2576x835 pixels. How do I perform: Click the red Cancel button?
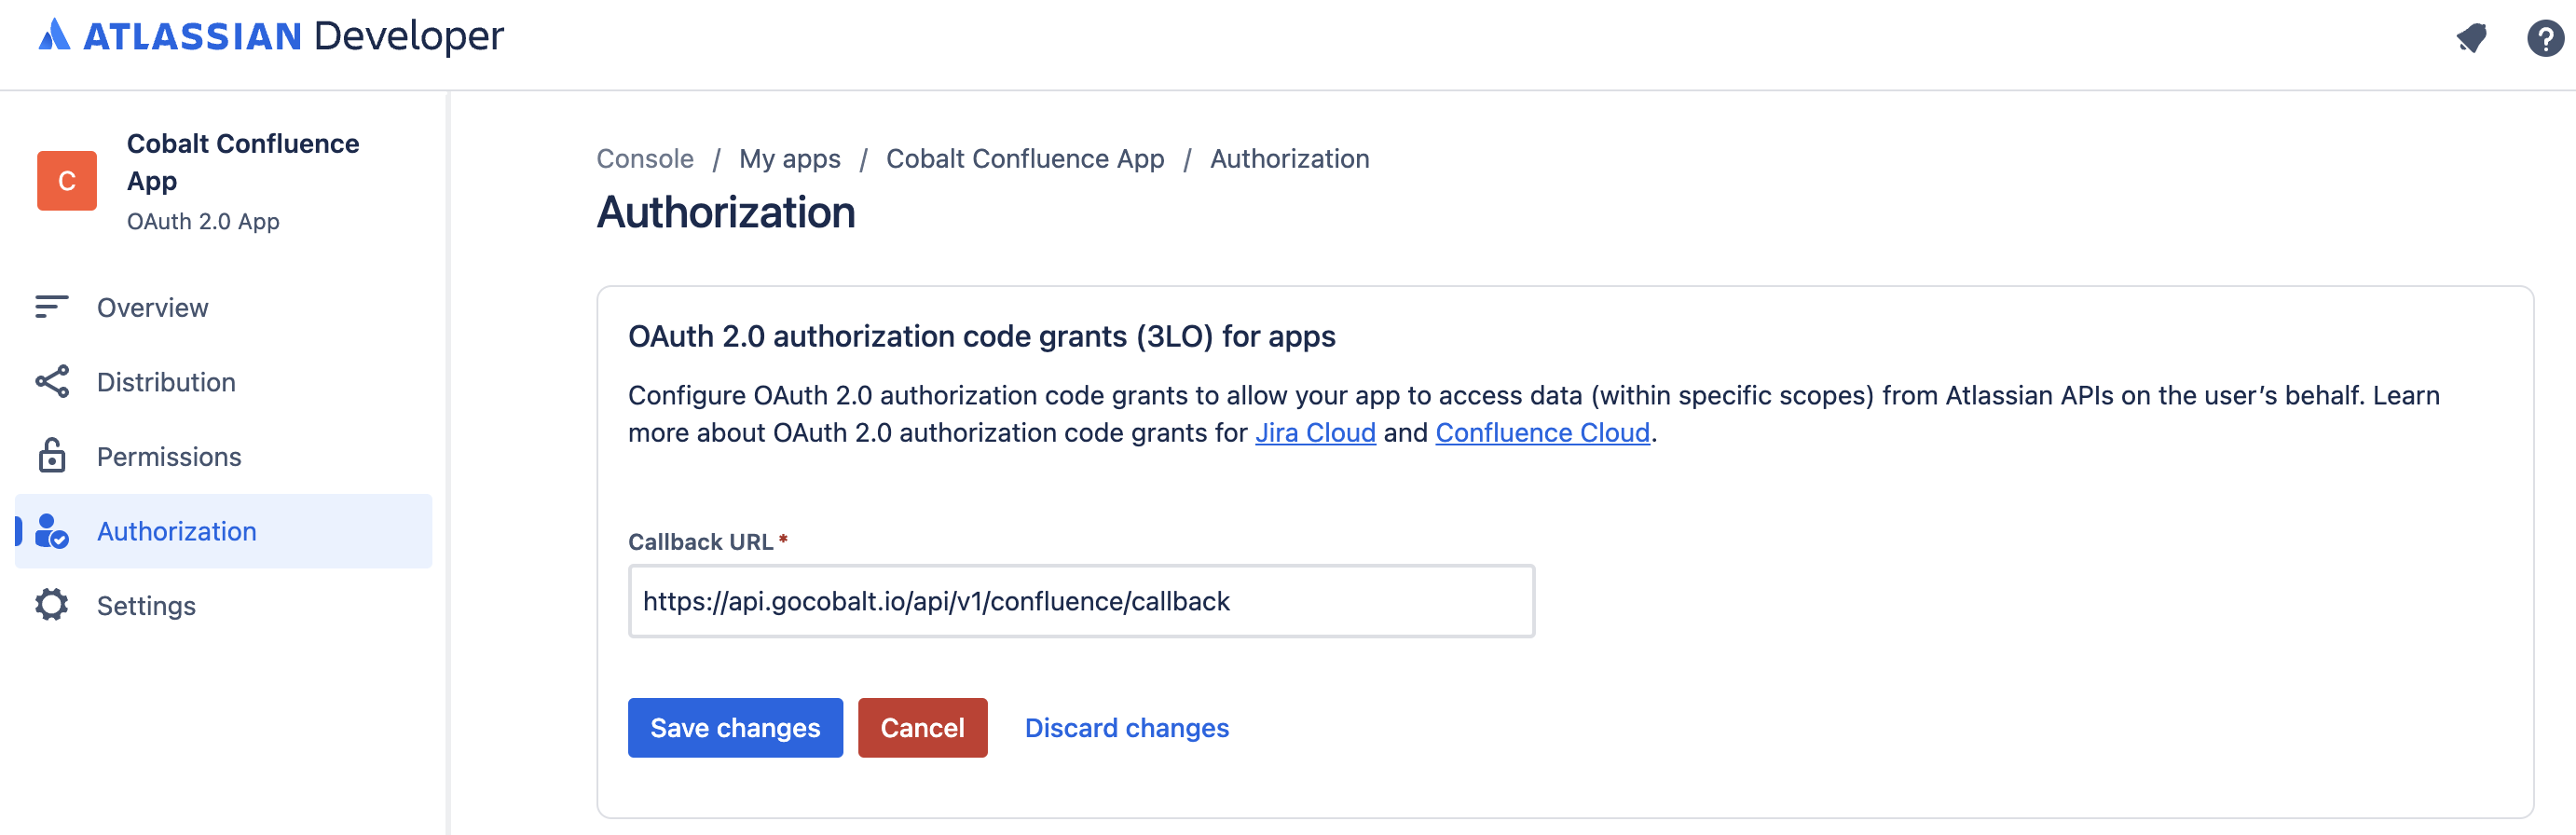point(922,727)
